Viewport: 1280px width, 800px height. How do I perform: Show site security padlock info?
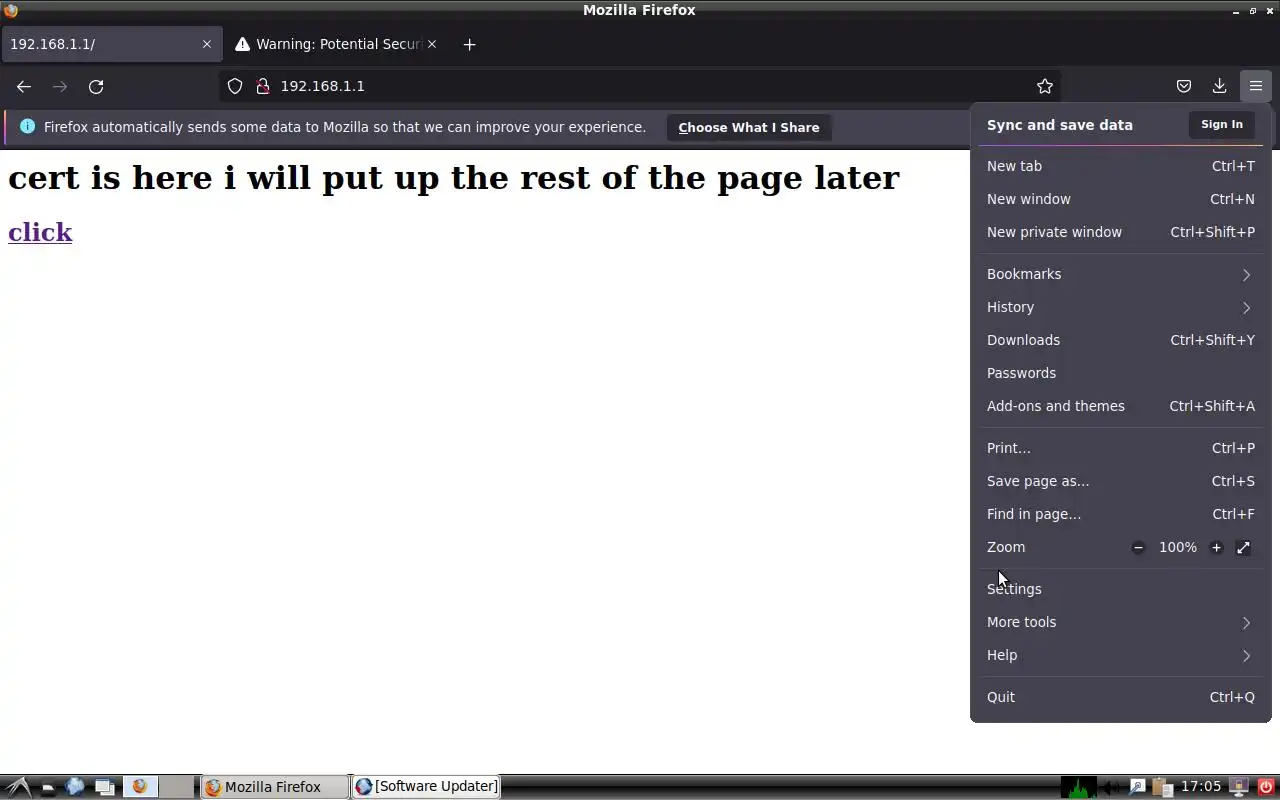pyautogui.click(x=263, y=86)
